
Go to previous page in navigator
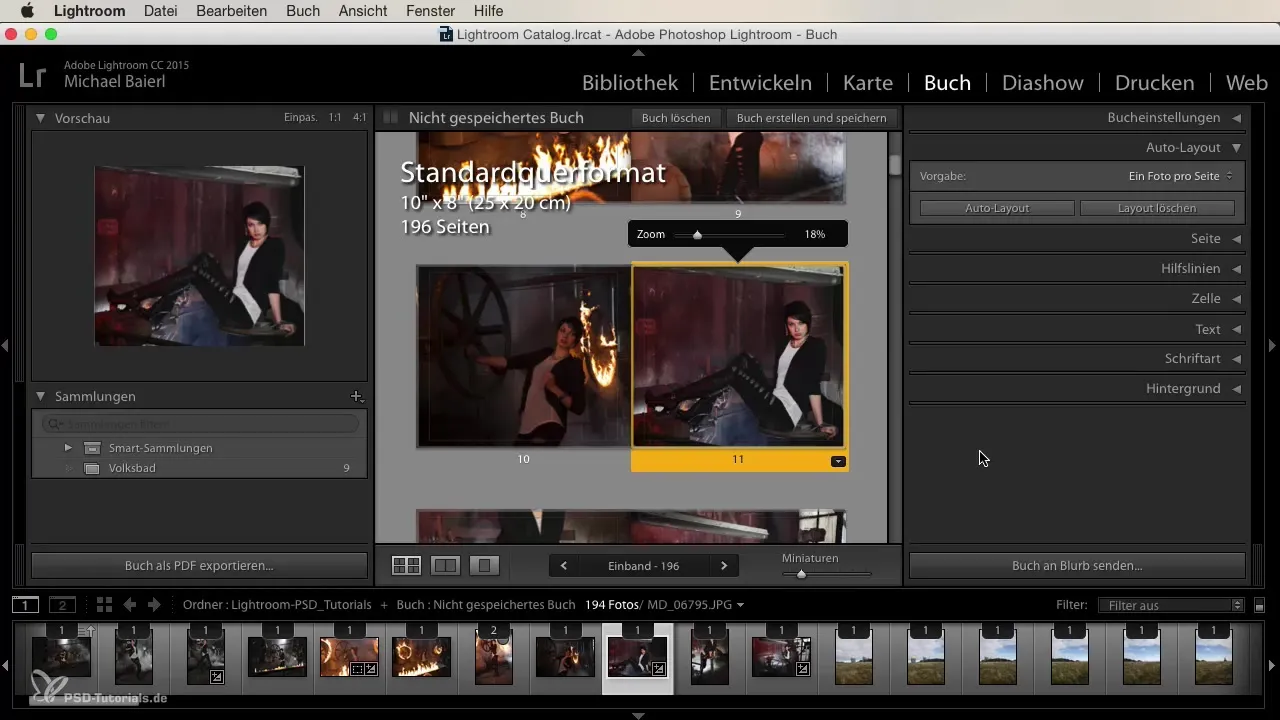tap(564, 566)
